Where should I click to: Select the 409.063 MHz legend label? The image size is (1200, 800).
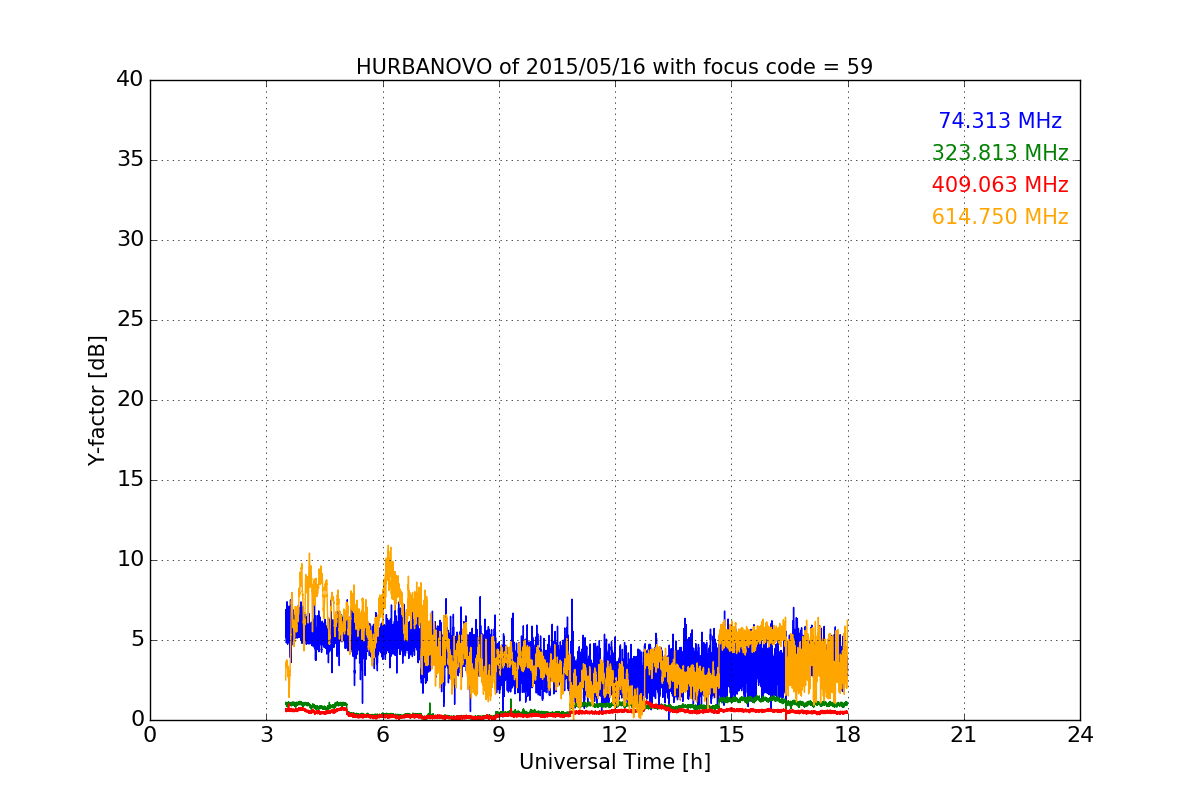pyautogui.click(x=1000, y=185)
